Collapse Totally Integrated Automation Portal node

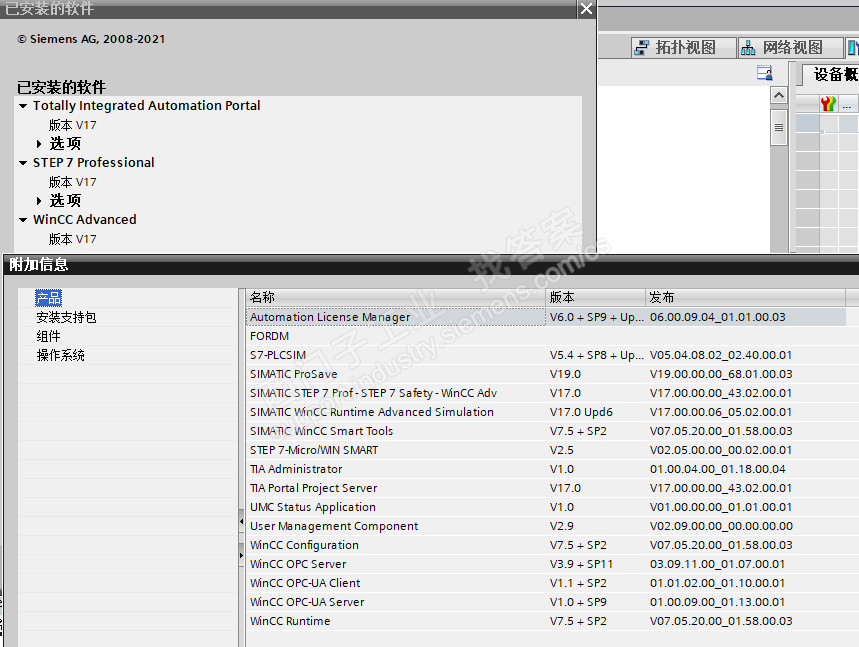coord(23,106)
